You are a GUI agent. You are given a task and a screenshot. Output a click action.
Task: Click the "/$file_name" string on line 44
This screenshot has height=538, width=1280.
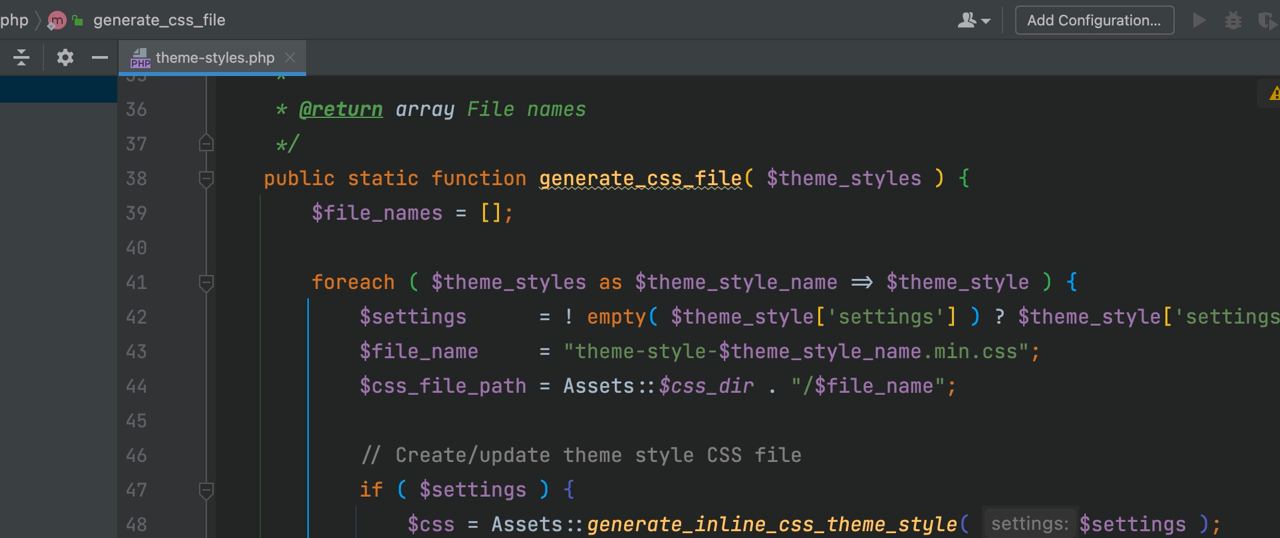pos(868,386)
